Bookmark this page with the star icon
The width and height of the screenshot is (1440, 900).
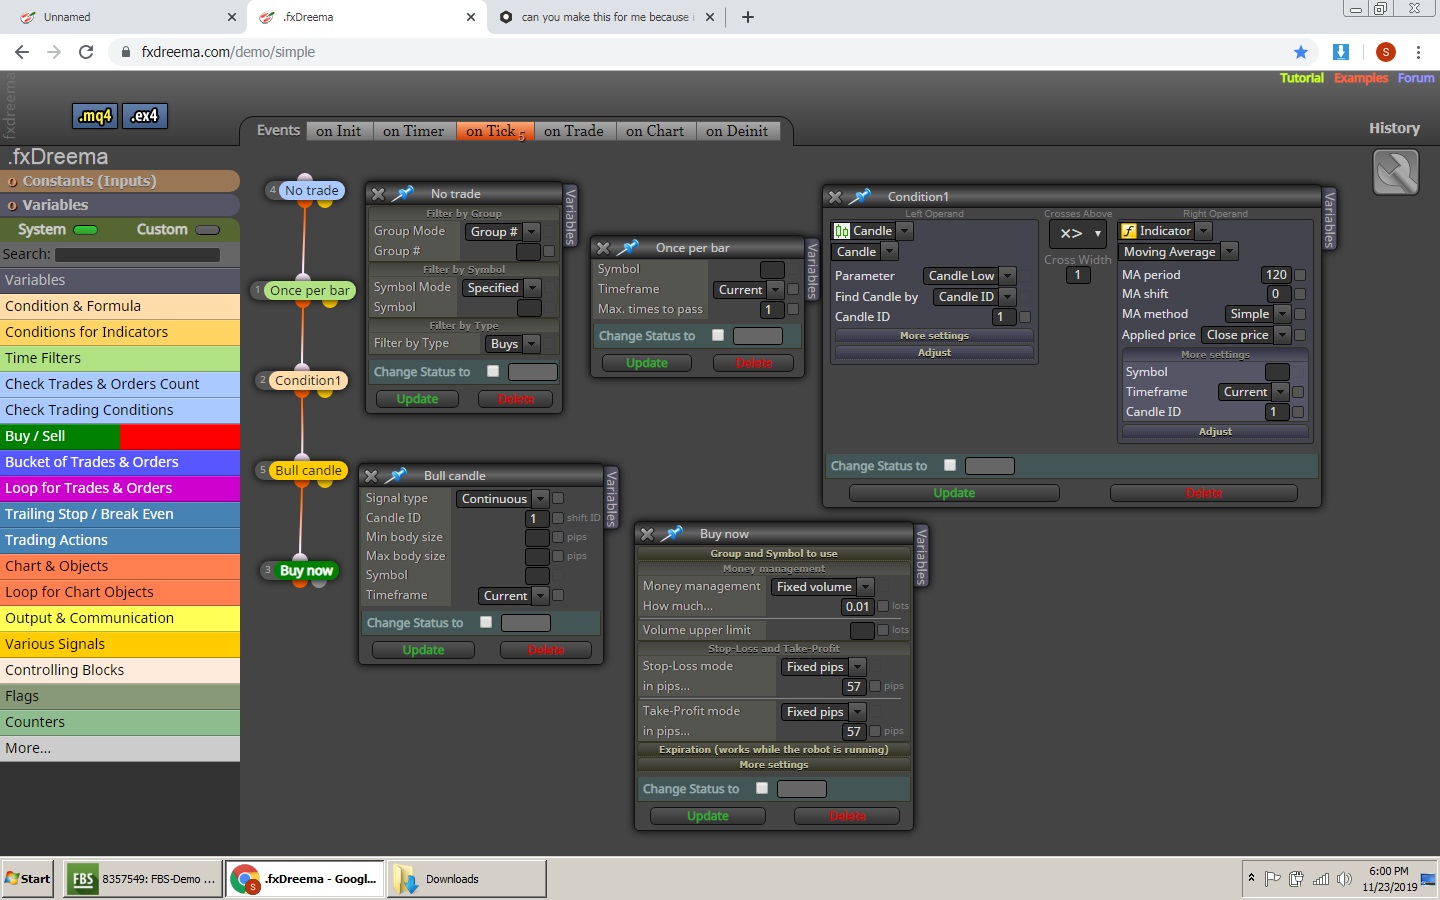pyautogui.click(x=1300, y=52)
